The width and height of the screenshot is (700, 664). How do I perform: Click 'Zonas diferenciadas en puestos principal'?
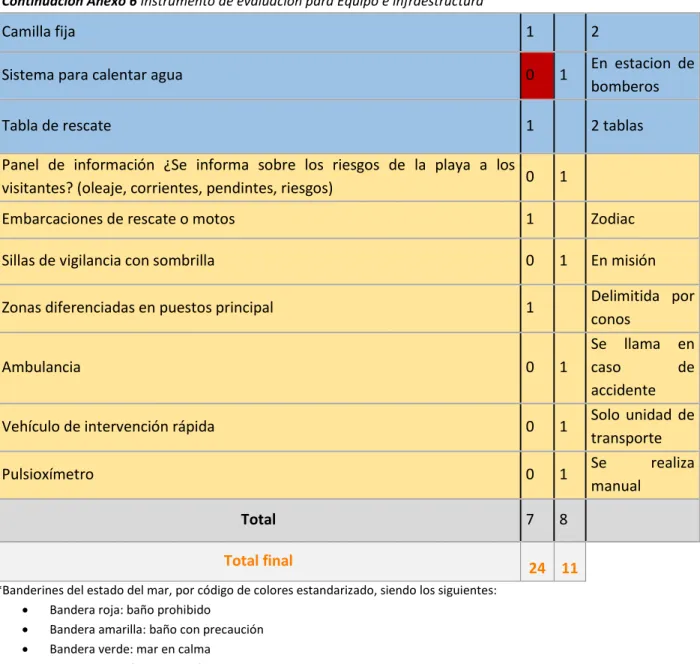pyautogui.click(x=138, y=307)
